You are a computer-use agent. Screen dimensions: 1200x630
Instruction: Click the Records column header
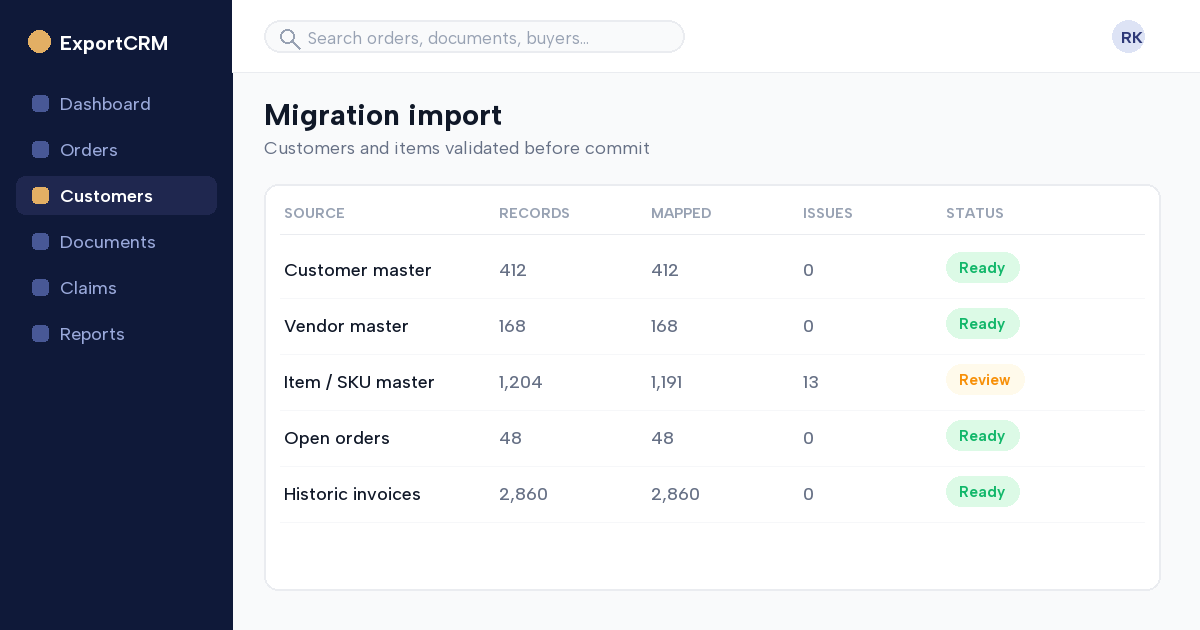[x=534, y=213]
